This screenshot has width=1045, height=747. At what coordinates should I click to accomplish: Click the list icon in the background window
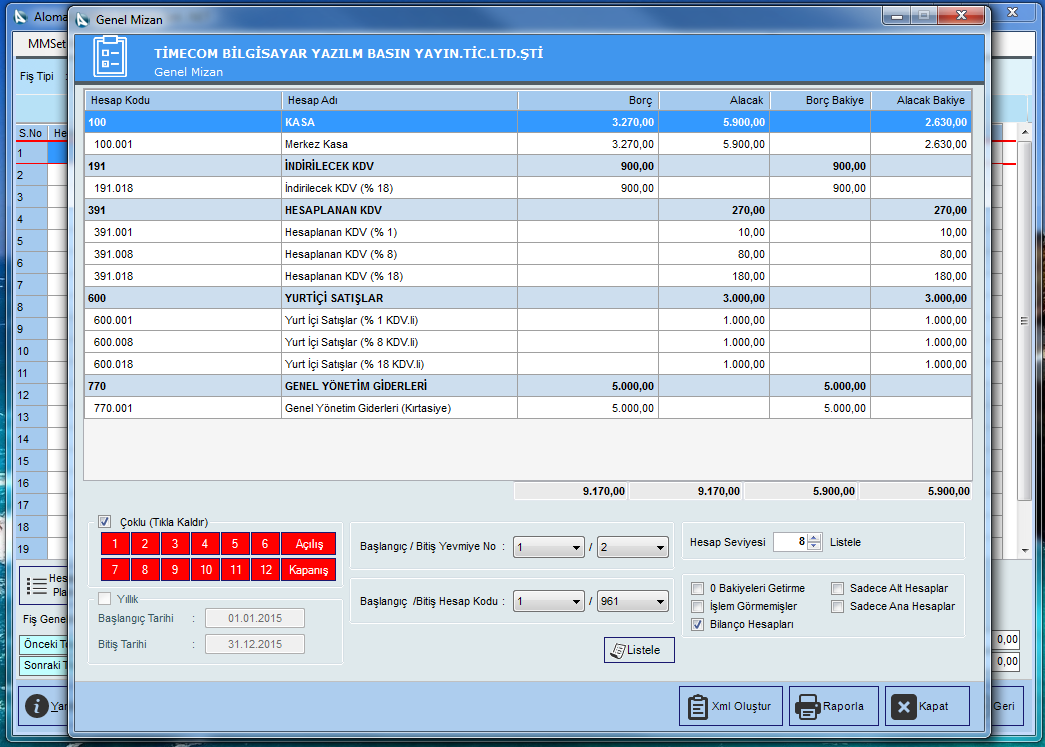coord(36,586)
